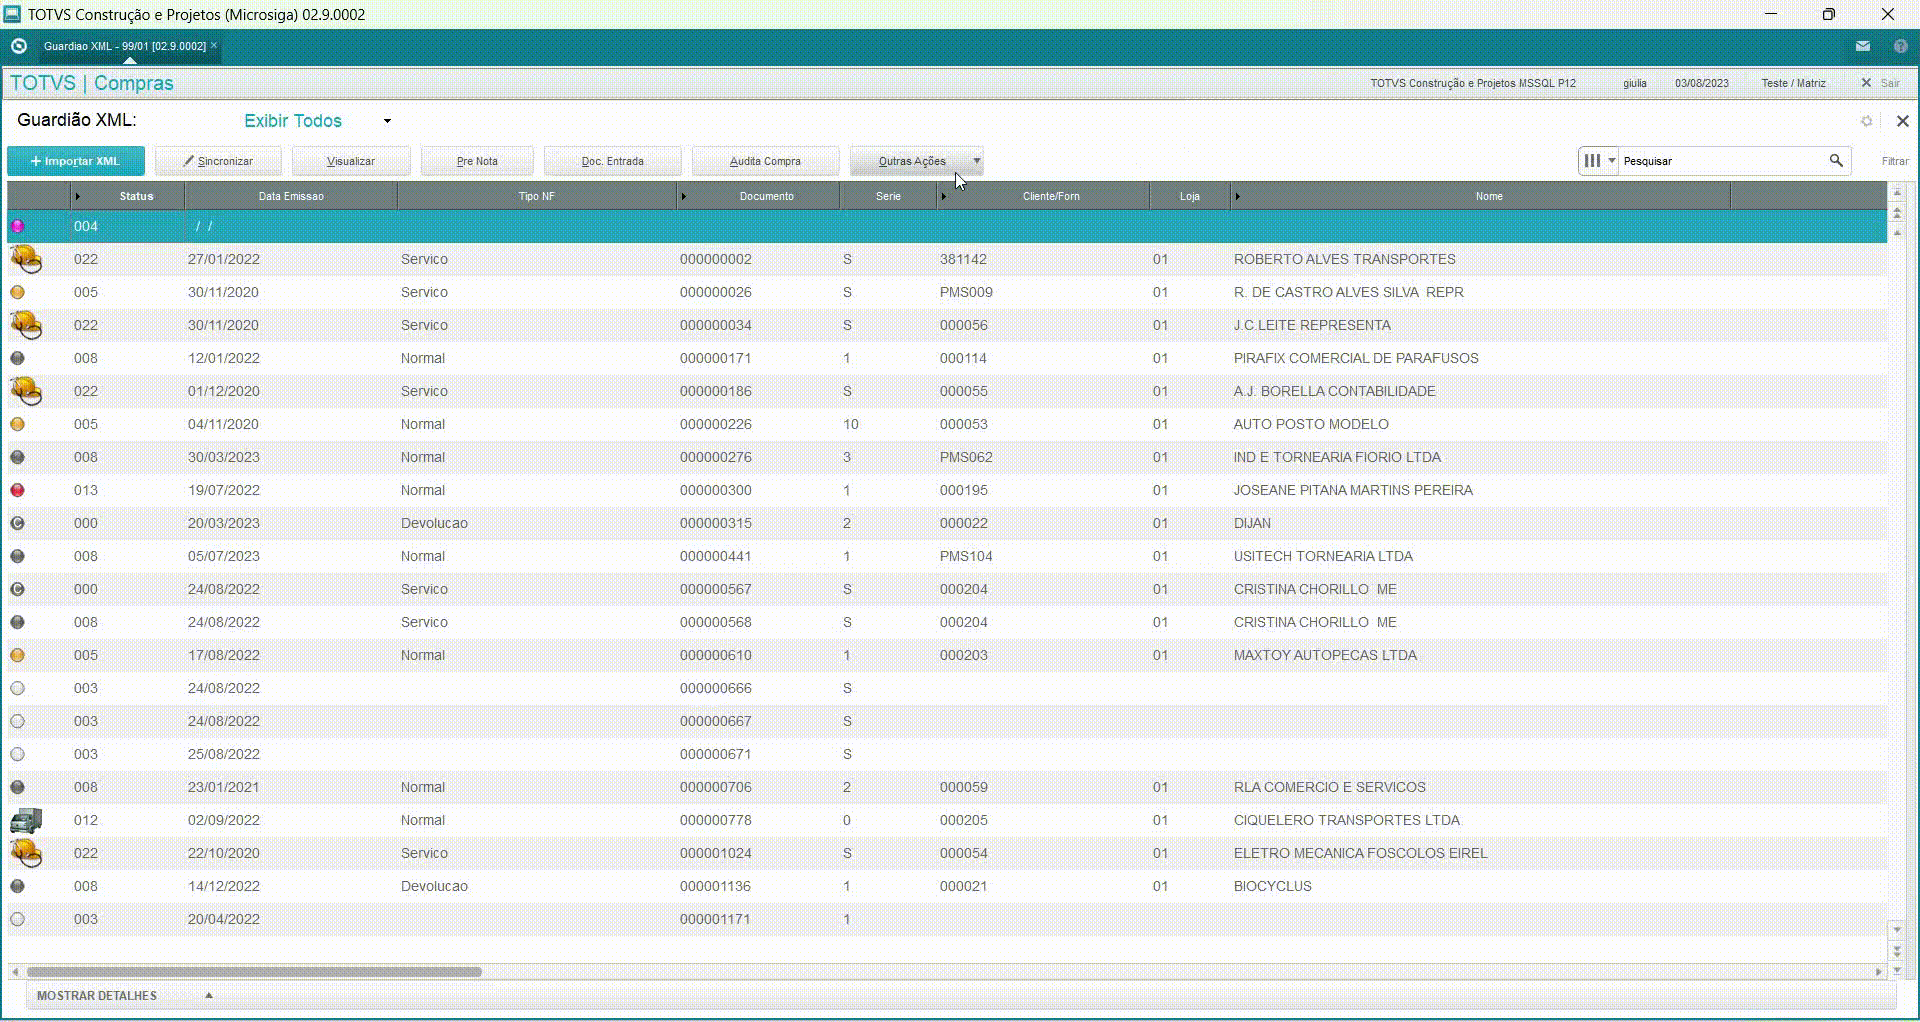Click gray status dot for PIRAFIX COMERCIAL row
The height and width of the screenshot is (1022, 1920).
click(17, 358)
